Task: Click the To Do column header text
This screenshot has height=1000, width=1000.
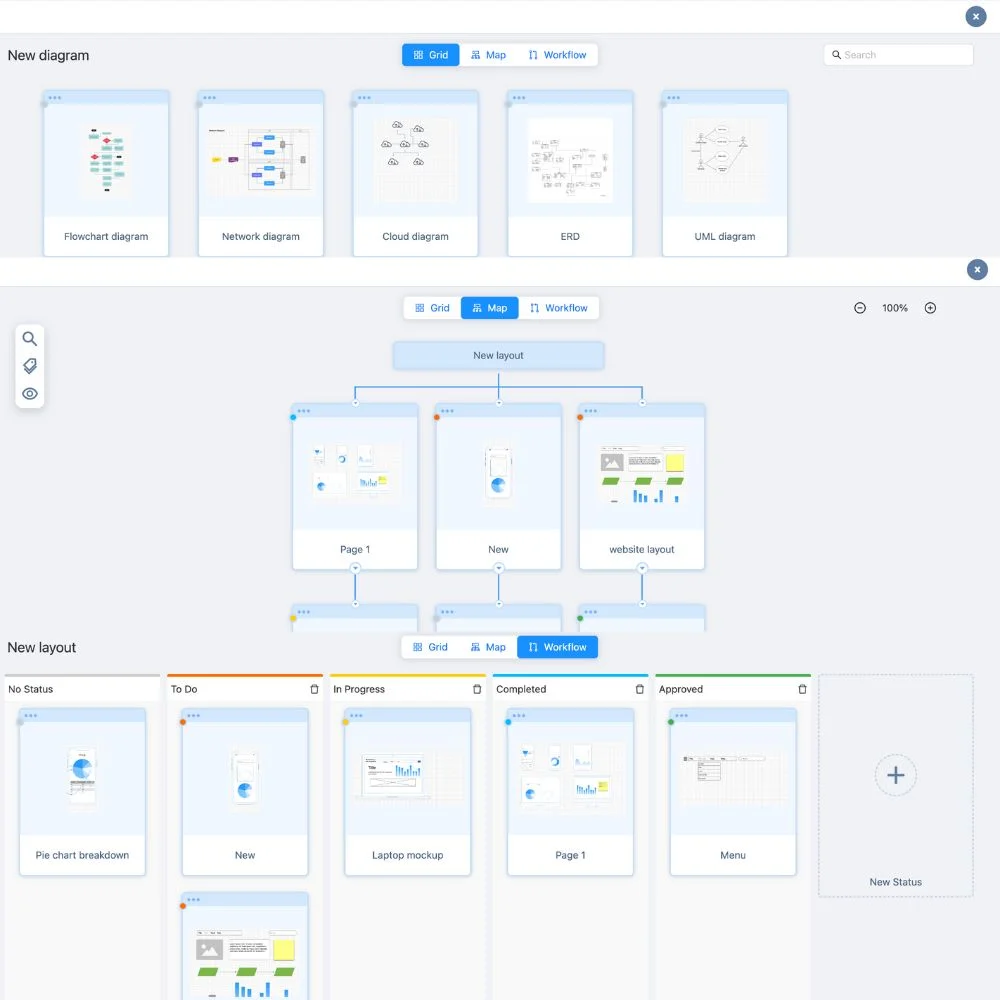Action: coord(184,689)
